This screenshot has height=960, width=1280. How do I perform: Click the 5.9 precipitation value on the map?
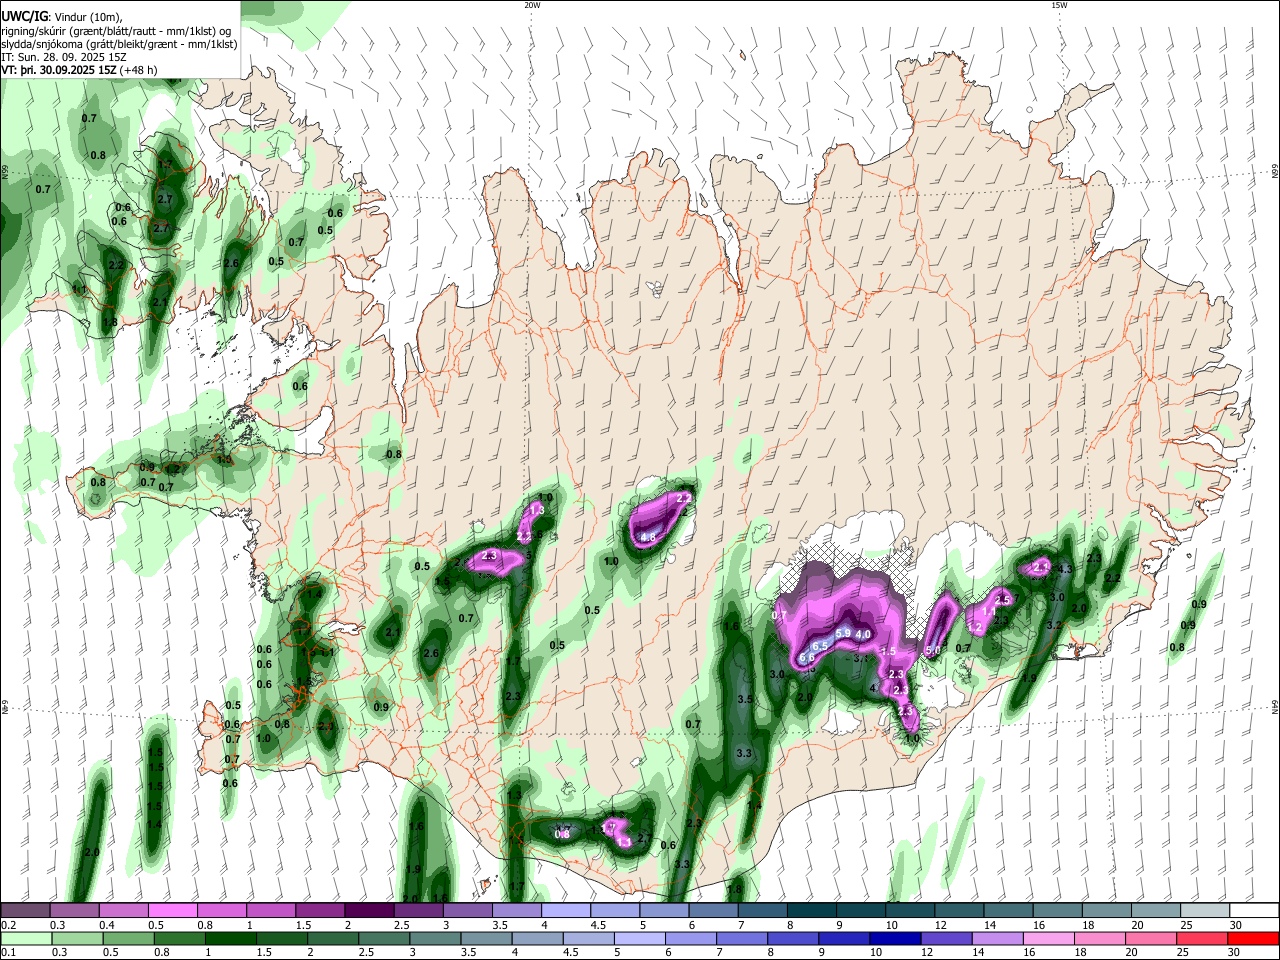(843, 633)
